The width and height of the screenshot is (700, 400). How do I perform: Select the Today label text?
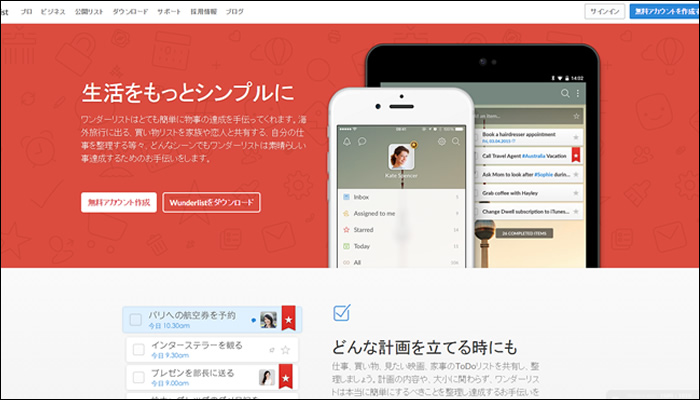tap(362, 246)
